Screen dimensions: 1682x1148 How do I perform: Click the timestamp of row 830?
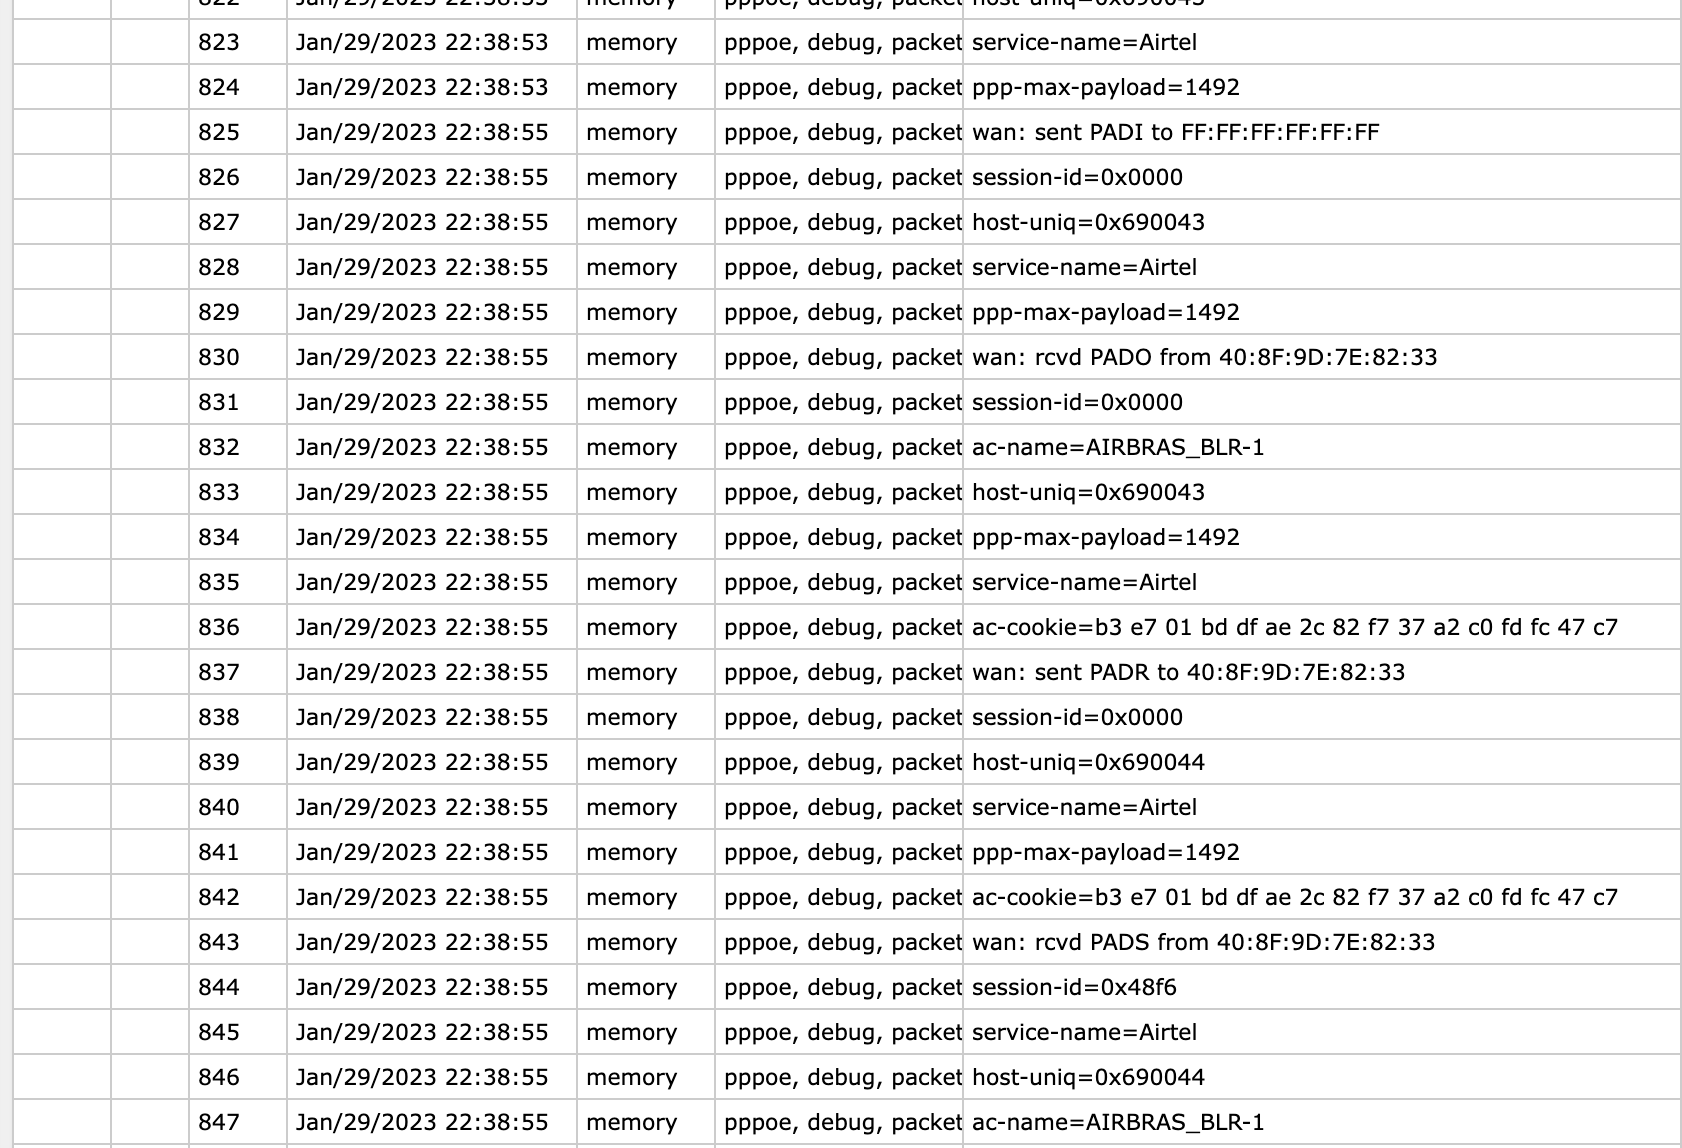point(422,358)
